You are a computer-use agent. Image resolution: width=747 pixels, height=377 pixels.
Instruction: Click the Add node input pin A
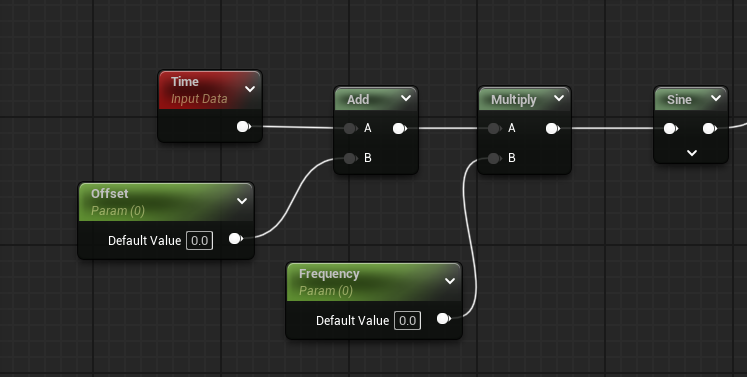[x=350, y=128]
